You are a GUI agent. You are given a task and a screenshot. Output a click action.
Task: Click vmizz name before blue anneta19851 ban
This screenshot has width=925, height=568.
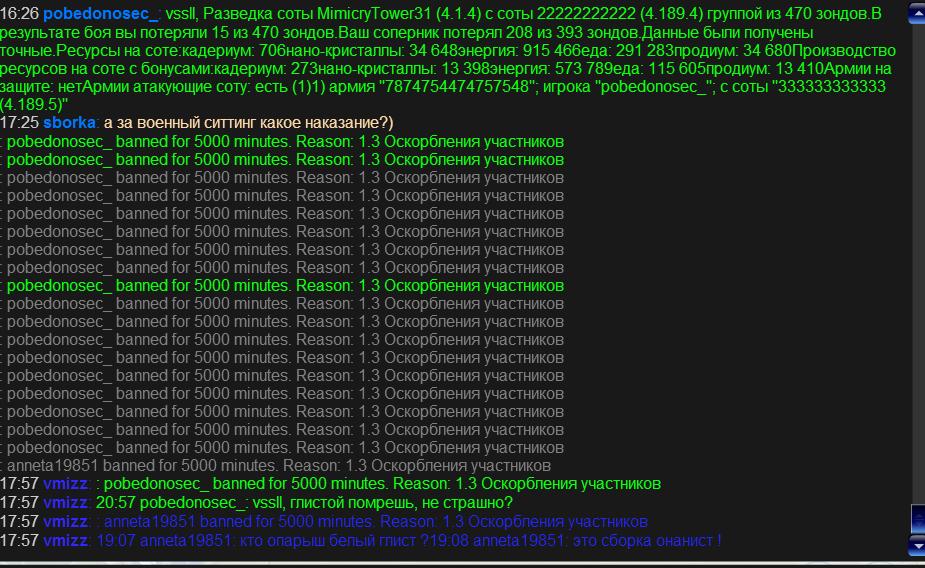pyautogui.click(x=66, y=521)
